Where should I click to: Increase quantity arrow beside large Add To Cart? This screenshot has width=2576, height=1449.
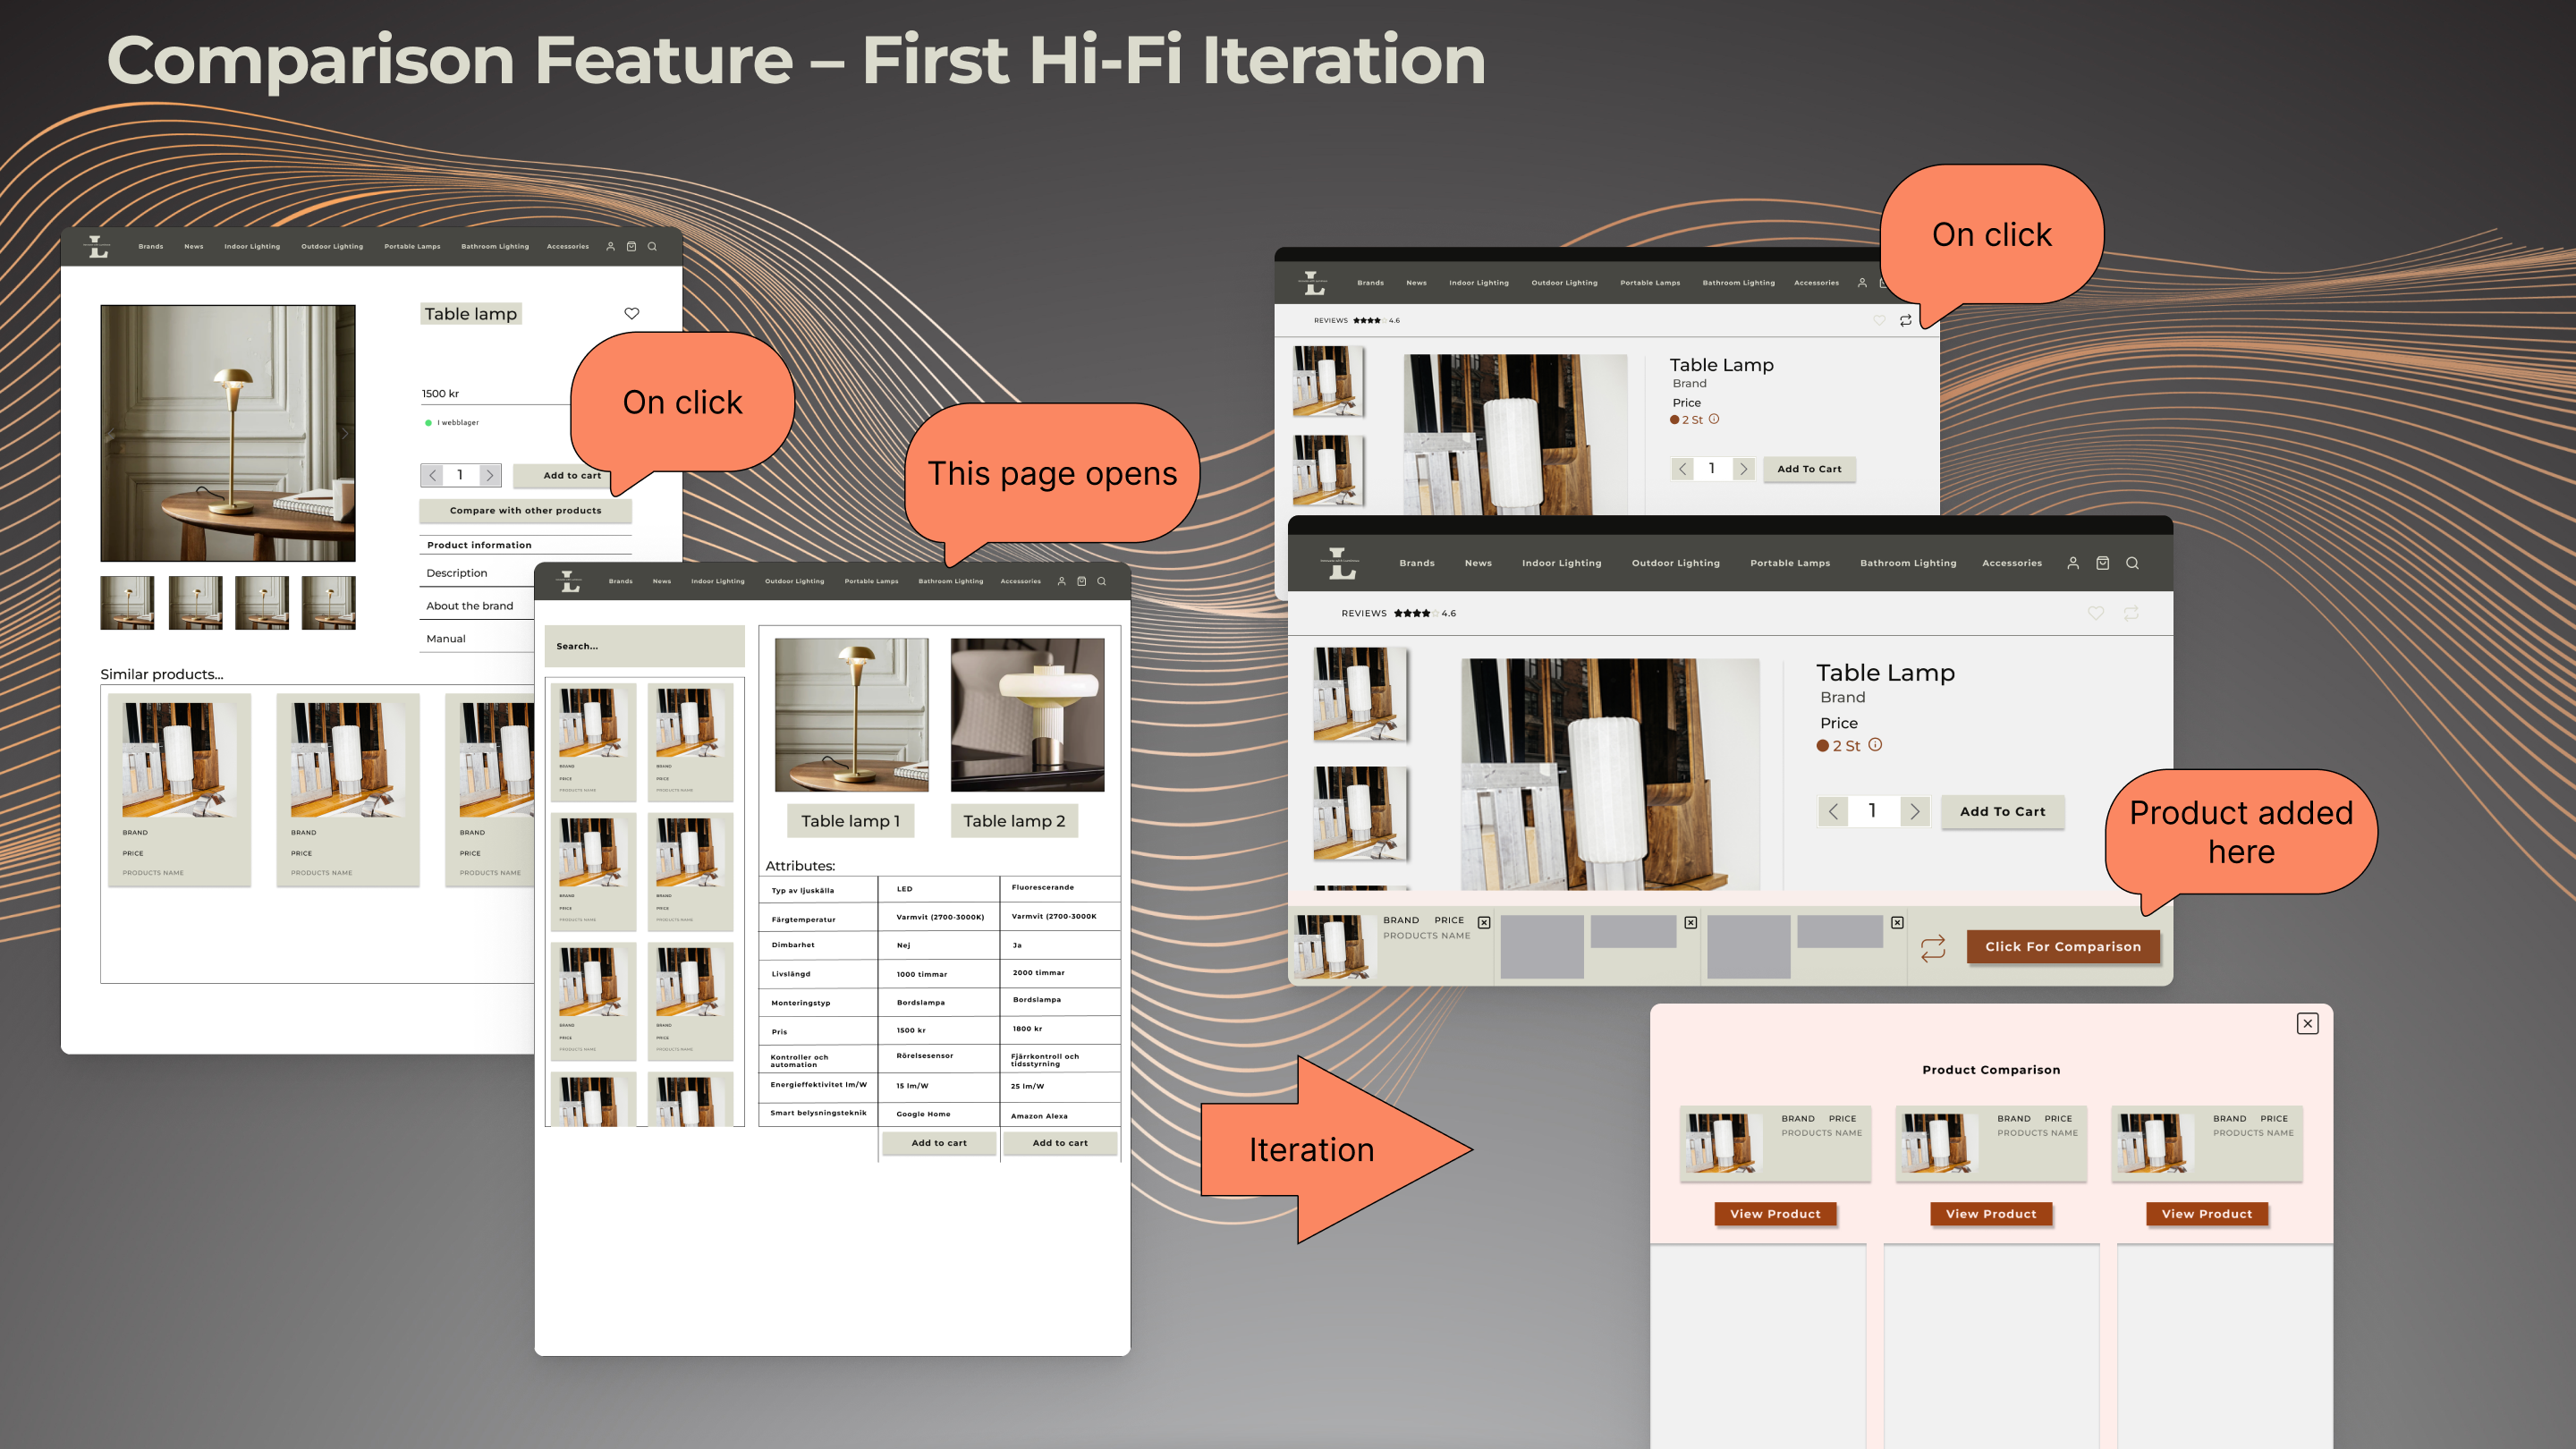(x=1914, y=811)
